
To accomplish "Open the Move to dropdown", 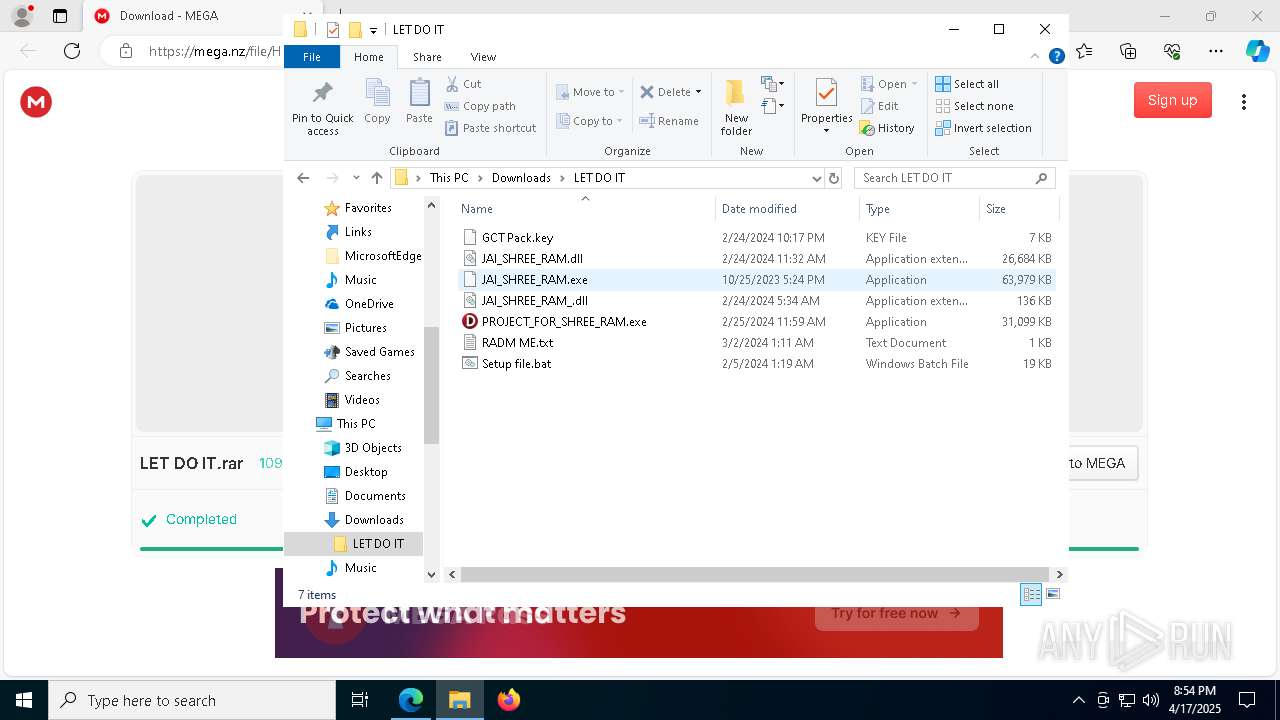I will [x=590, y=92].
